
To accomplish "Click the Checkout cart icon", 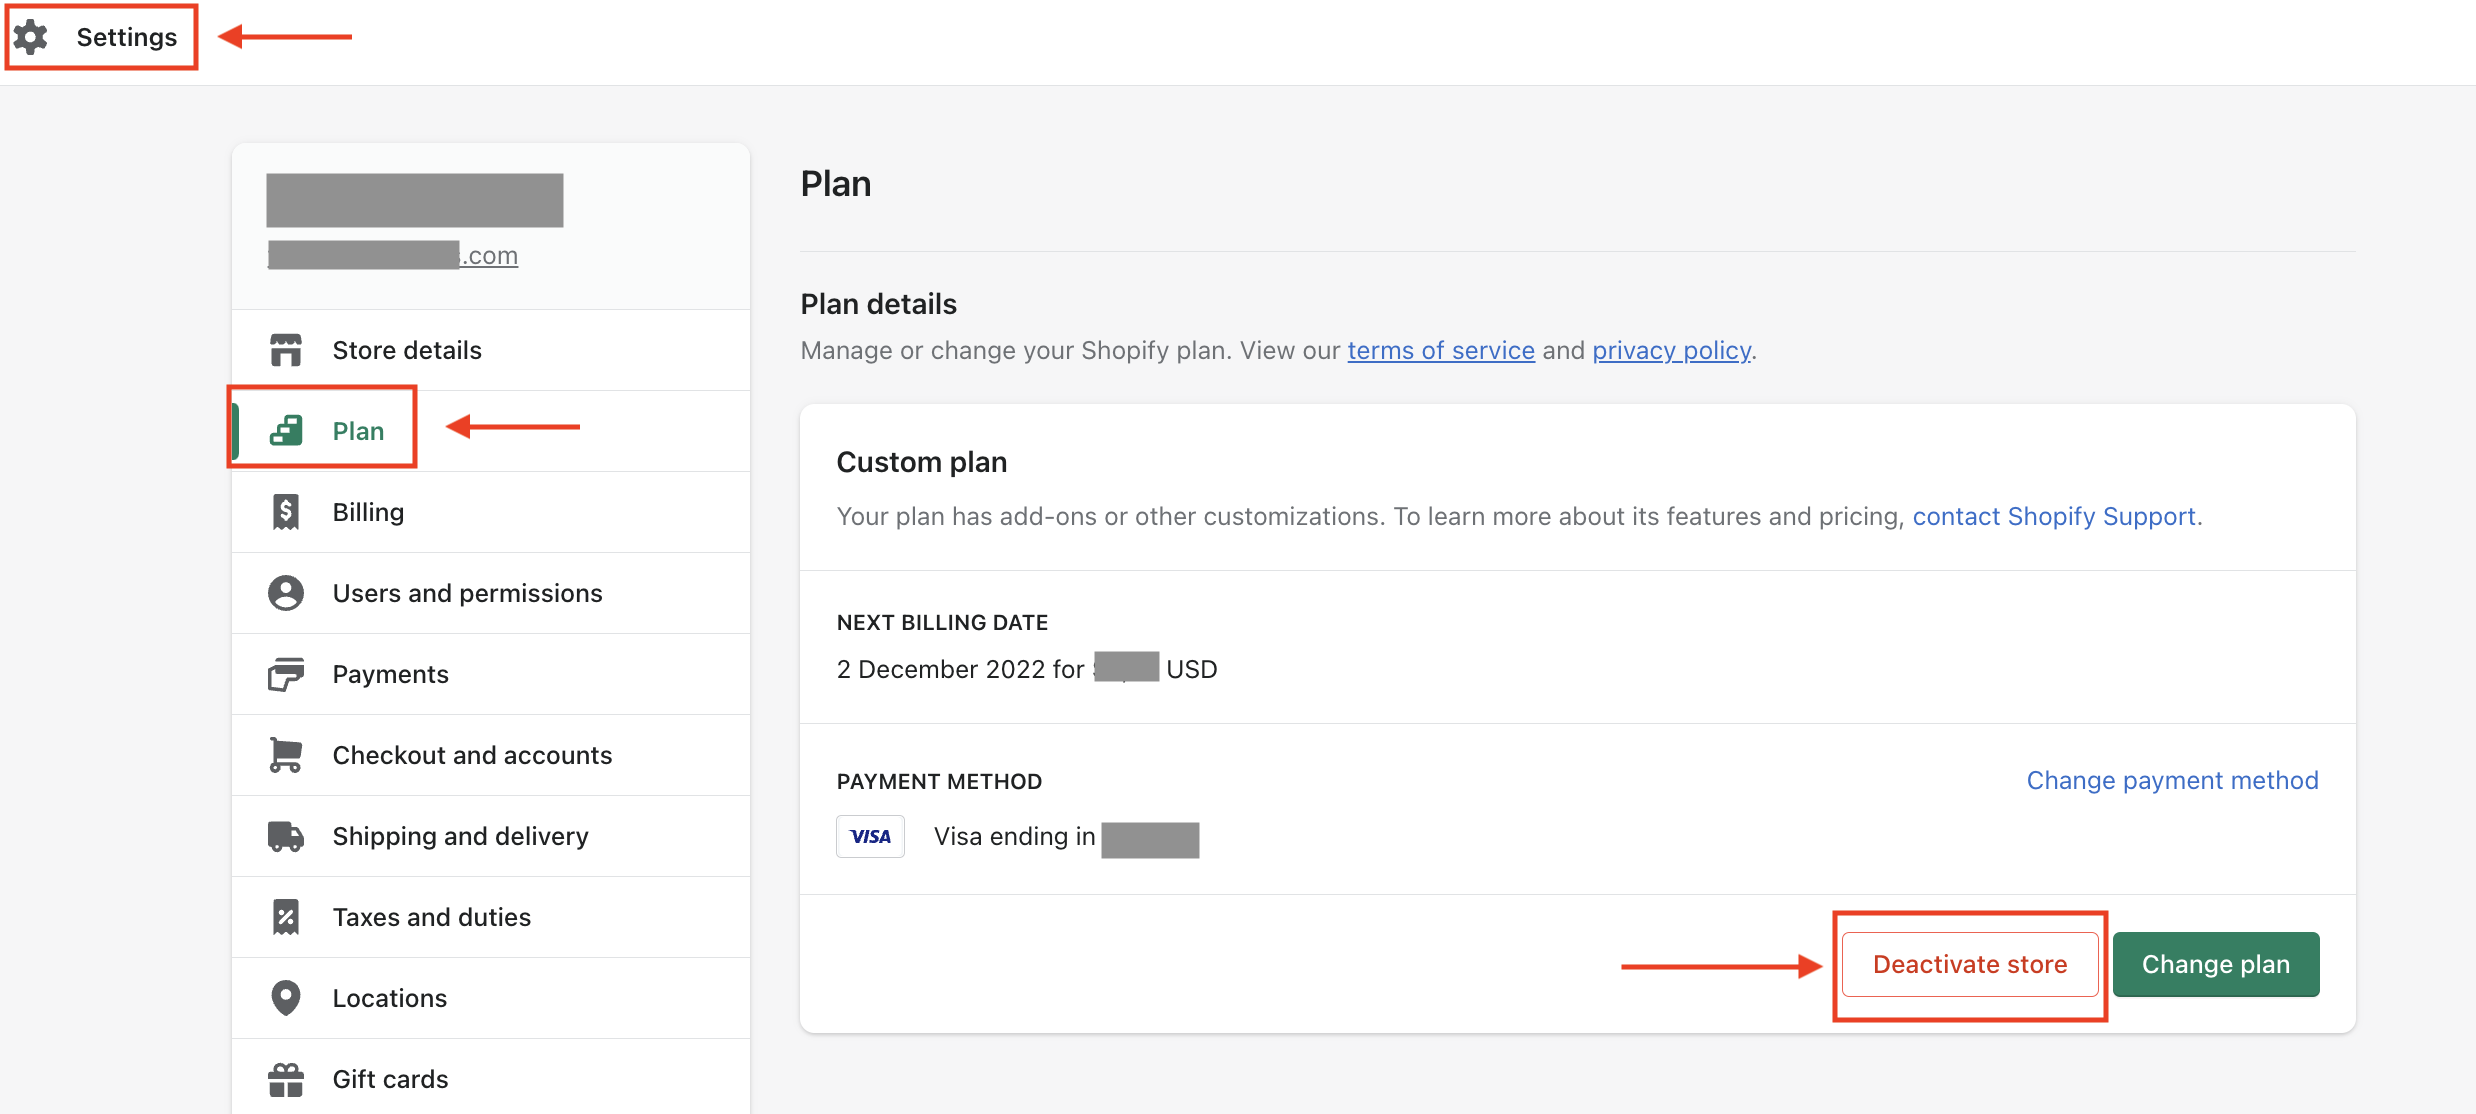I will point(286,755).
